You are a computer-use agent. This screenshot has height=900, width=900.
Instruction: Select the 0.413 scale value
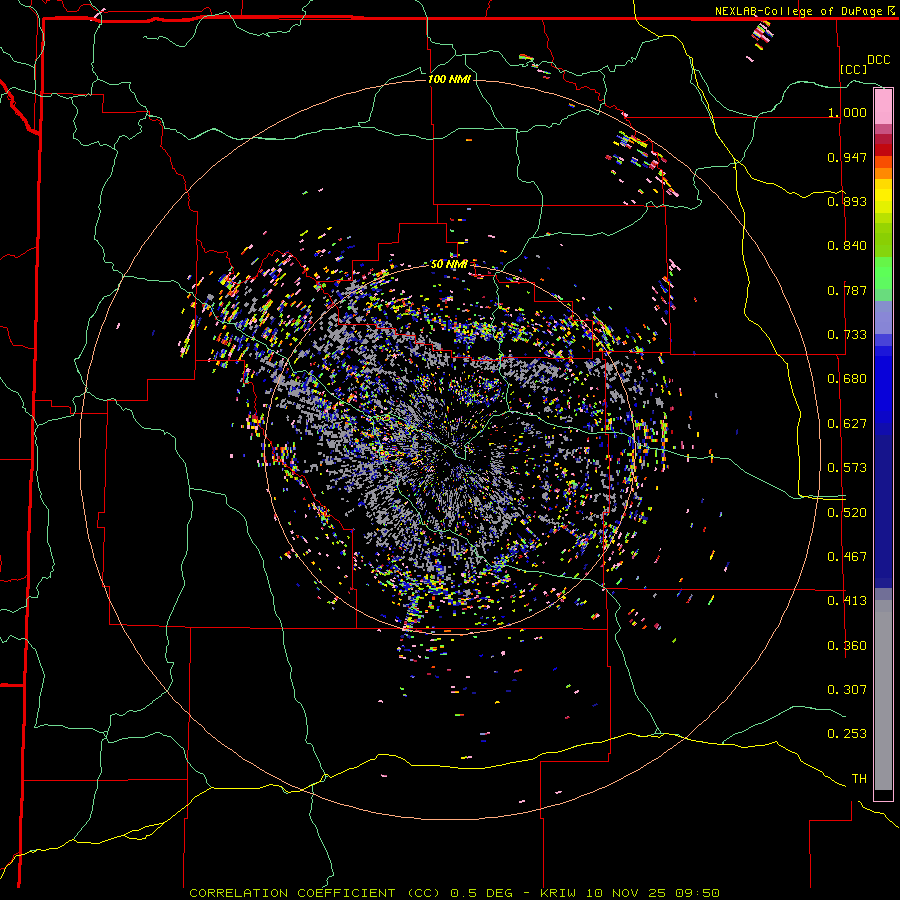pos(847,601)
